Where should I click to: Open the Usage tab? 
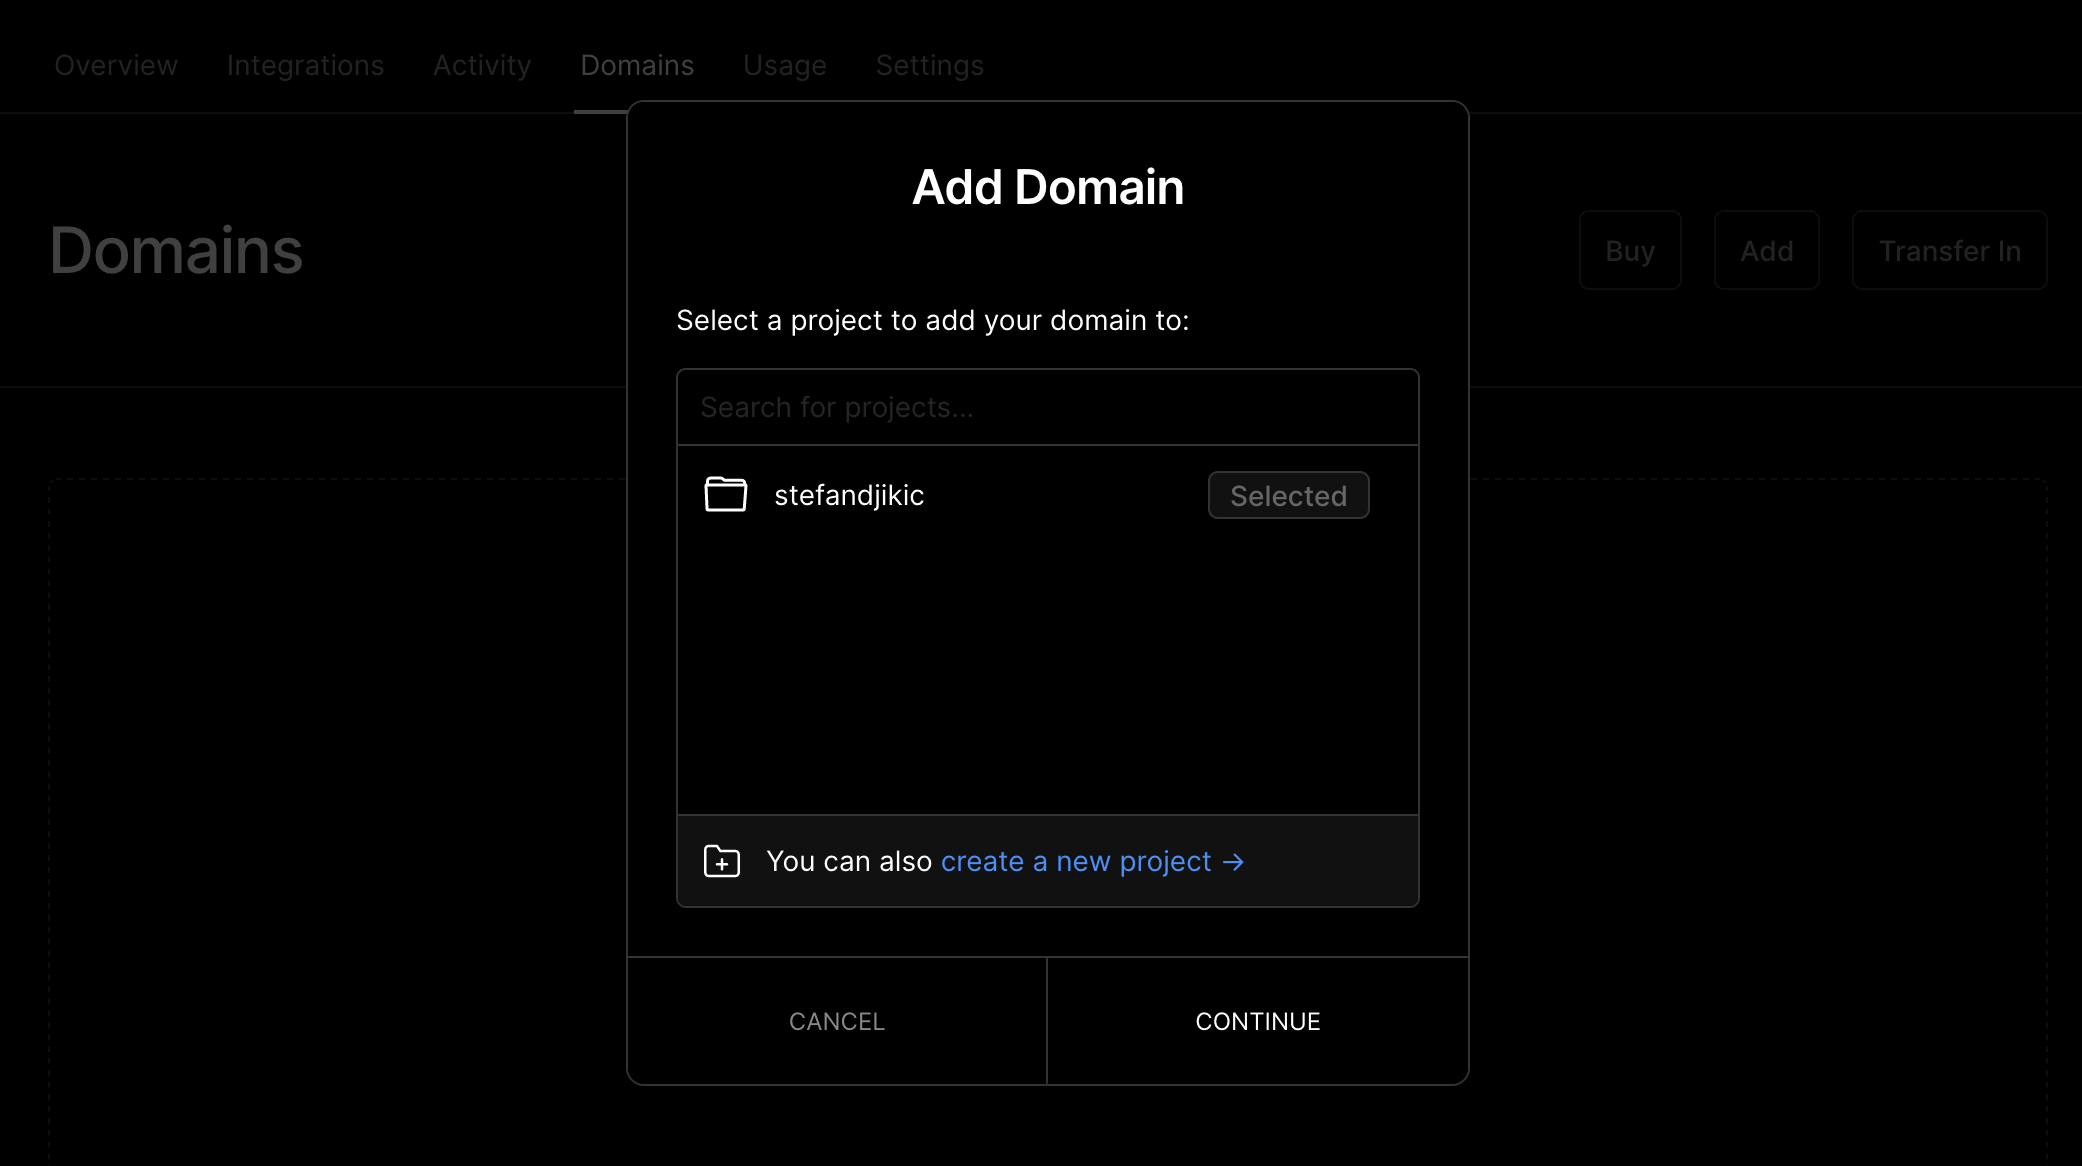point(784,65)
